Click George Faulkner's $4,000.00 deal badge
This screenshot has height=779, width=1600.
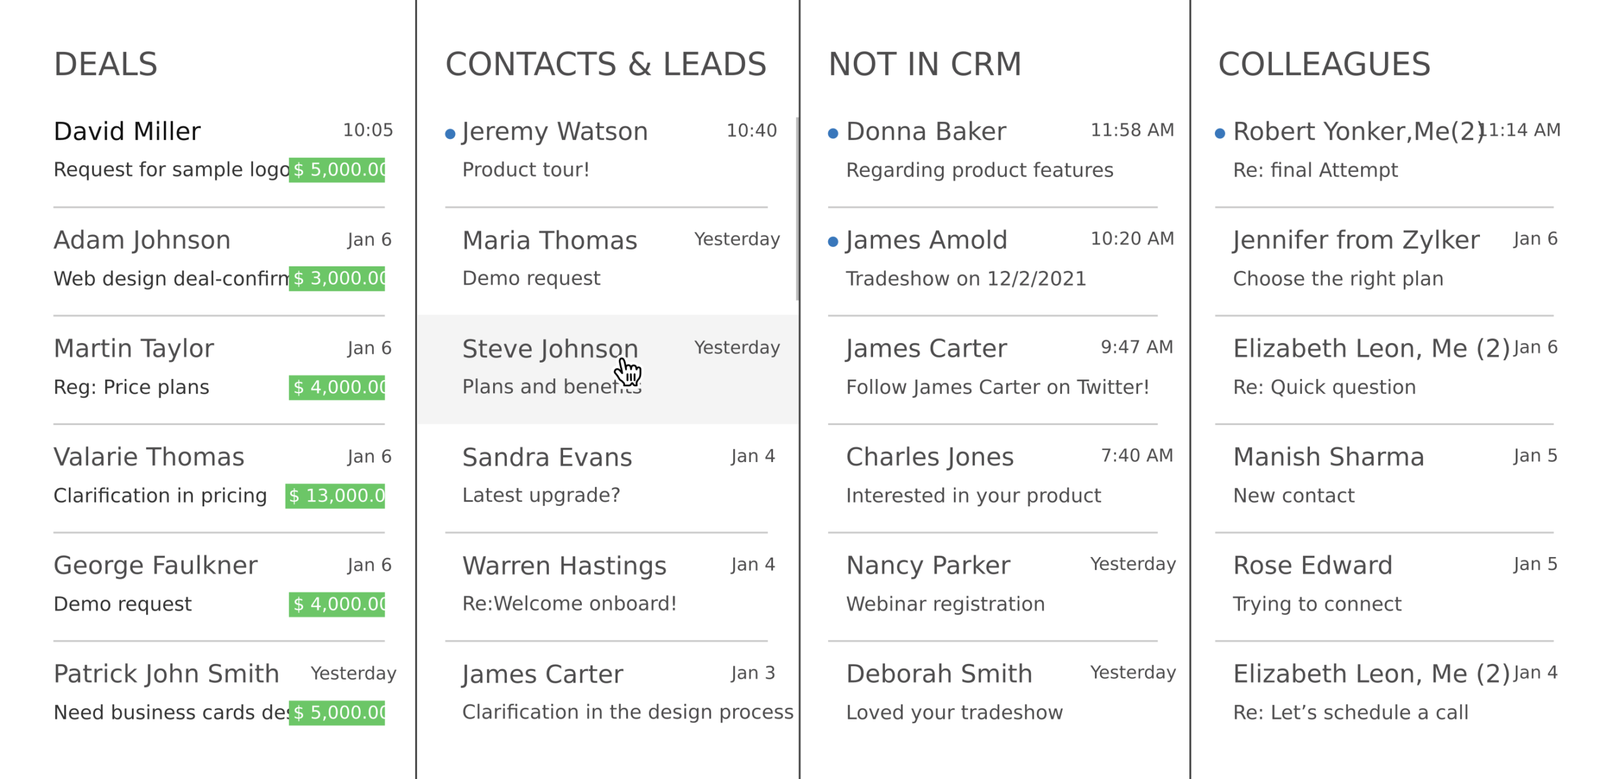point(337,604)
